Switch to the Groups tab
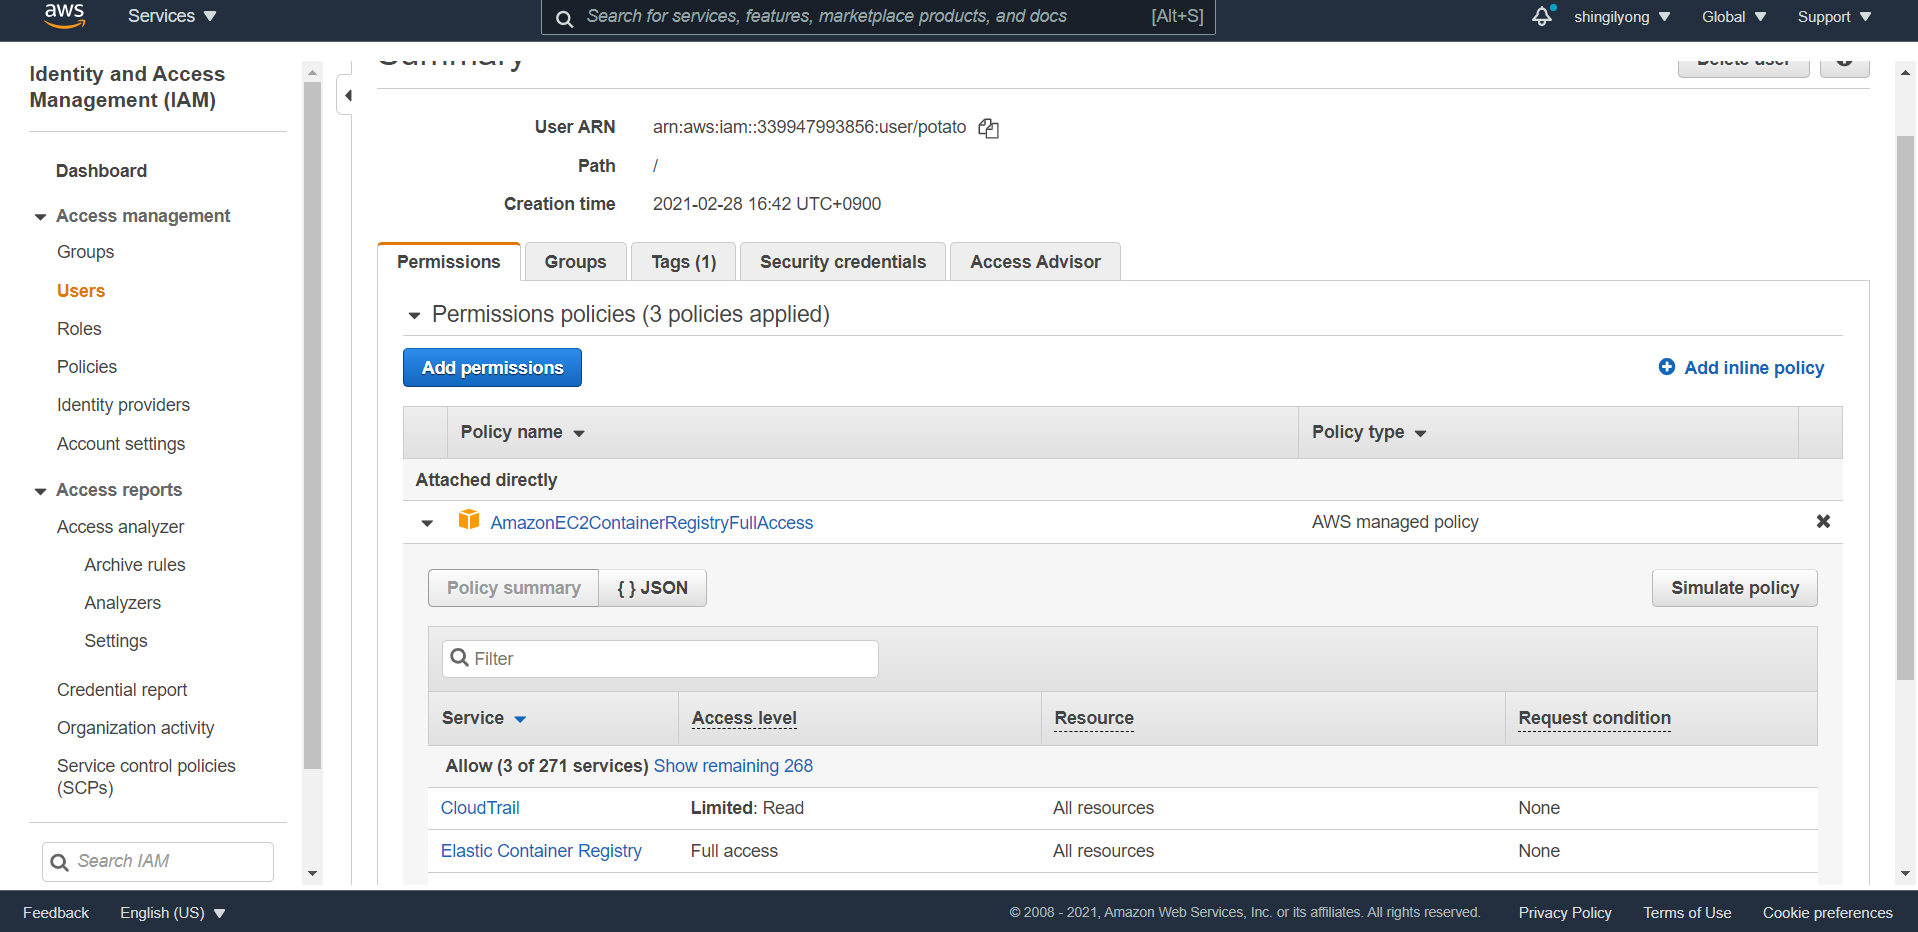Screen dimensions: 1918x932 point(576,262)
